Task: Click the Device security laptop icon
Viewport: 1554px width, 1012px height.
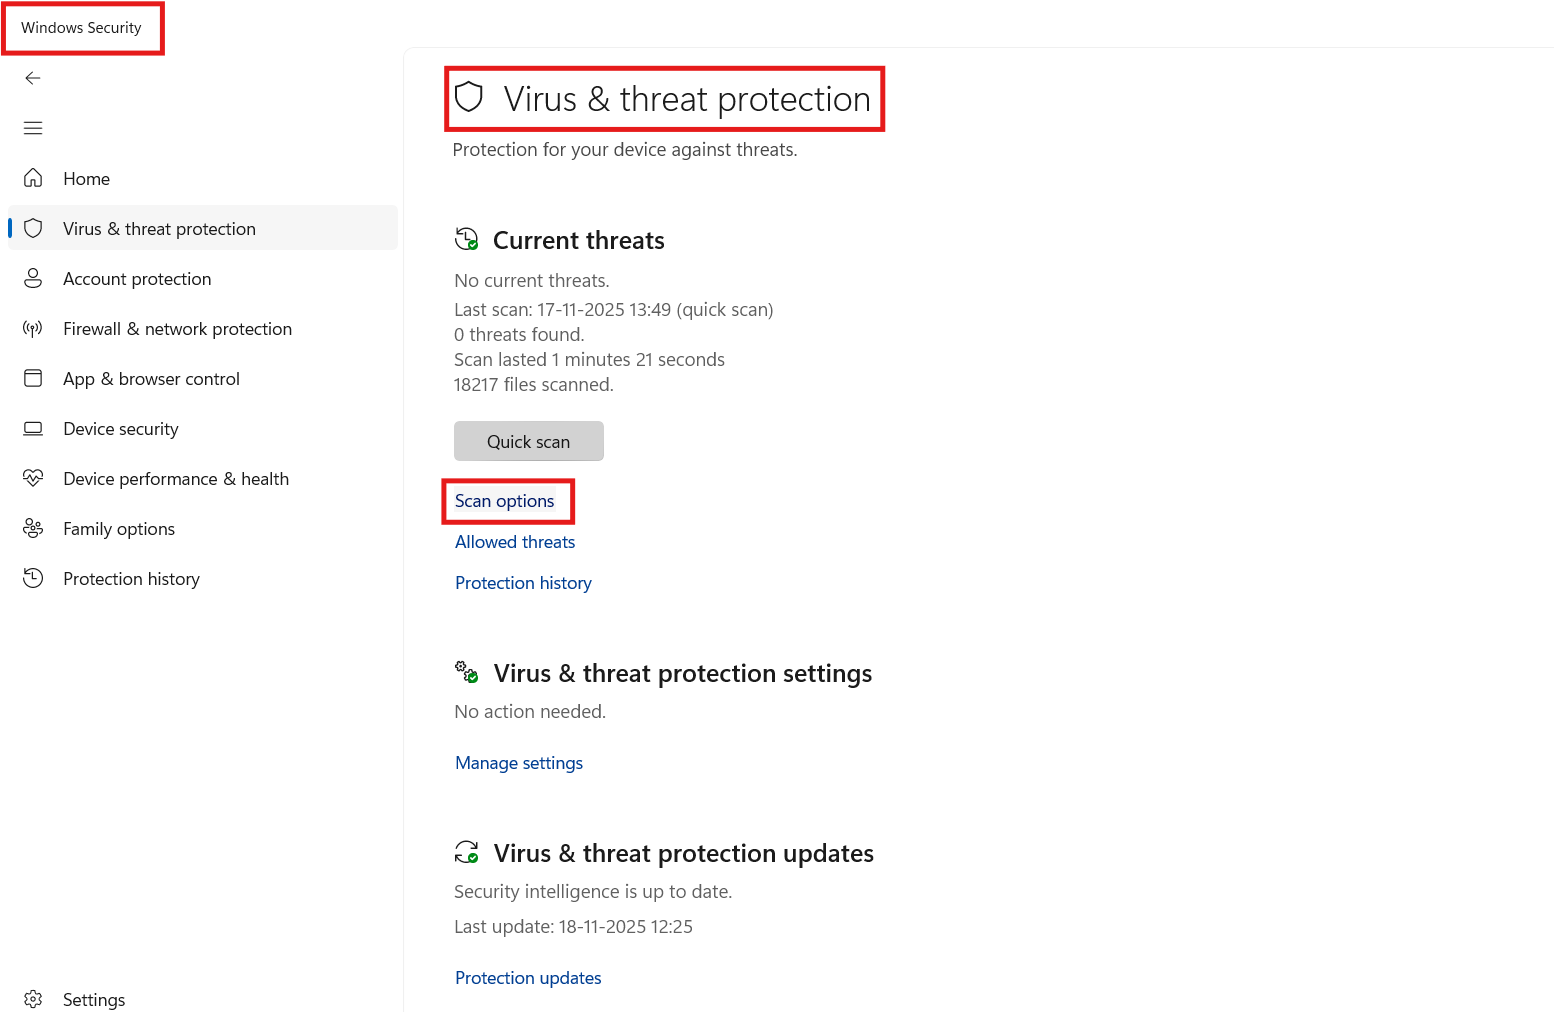Action: (x=33, y=428)
